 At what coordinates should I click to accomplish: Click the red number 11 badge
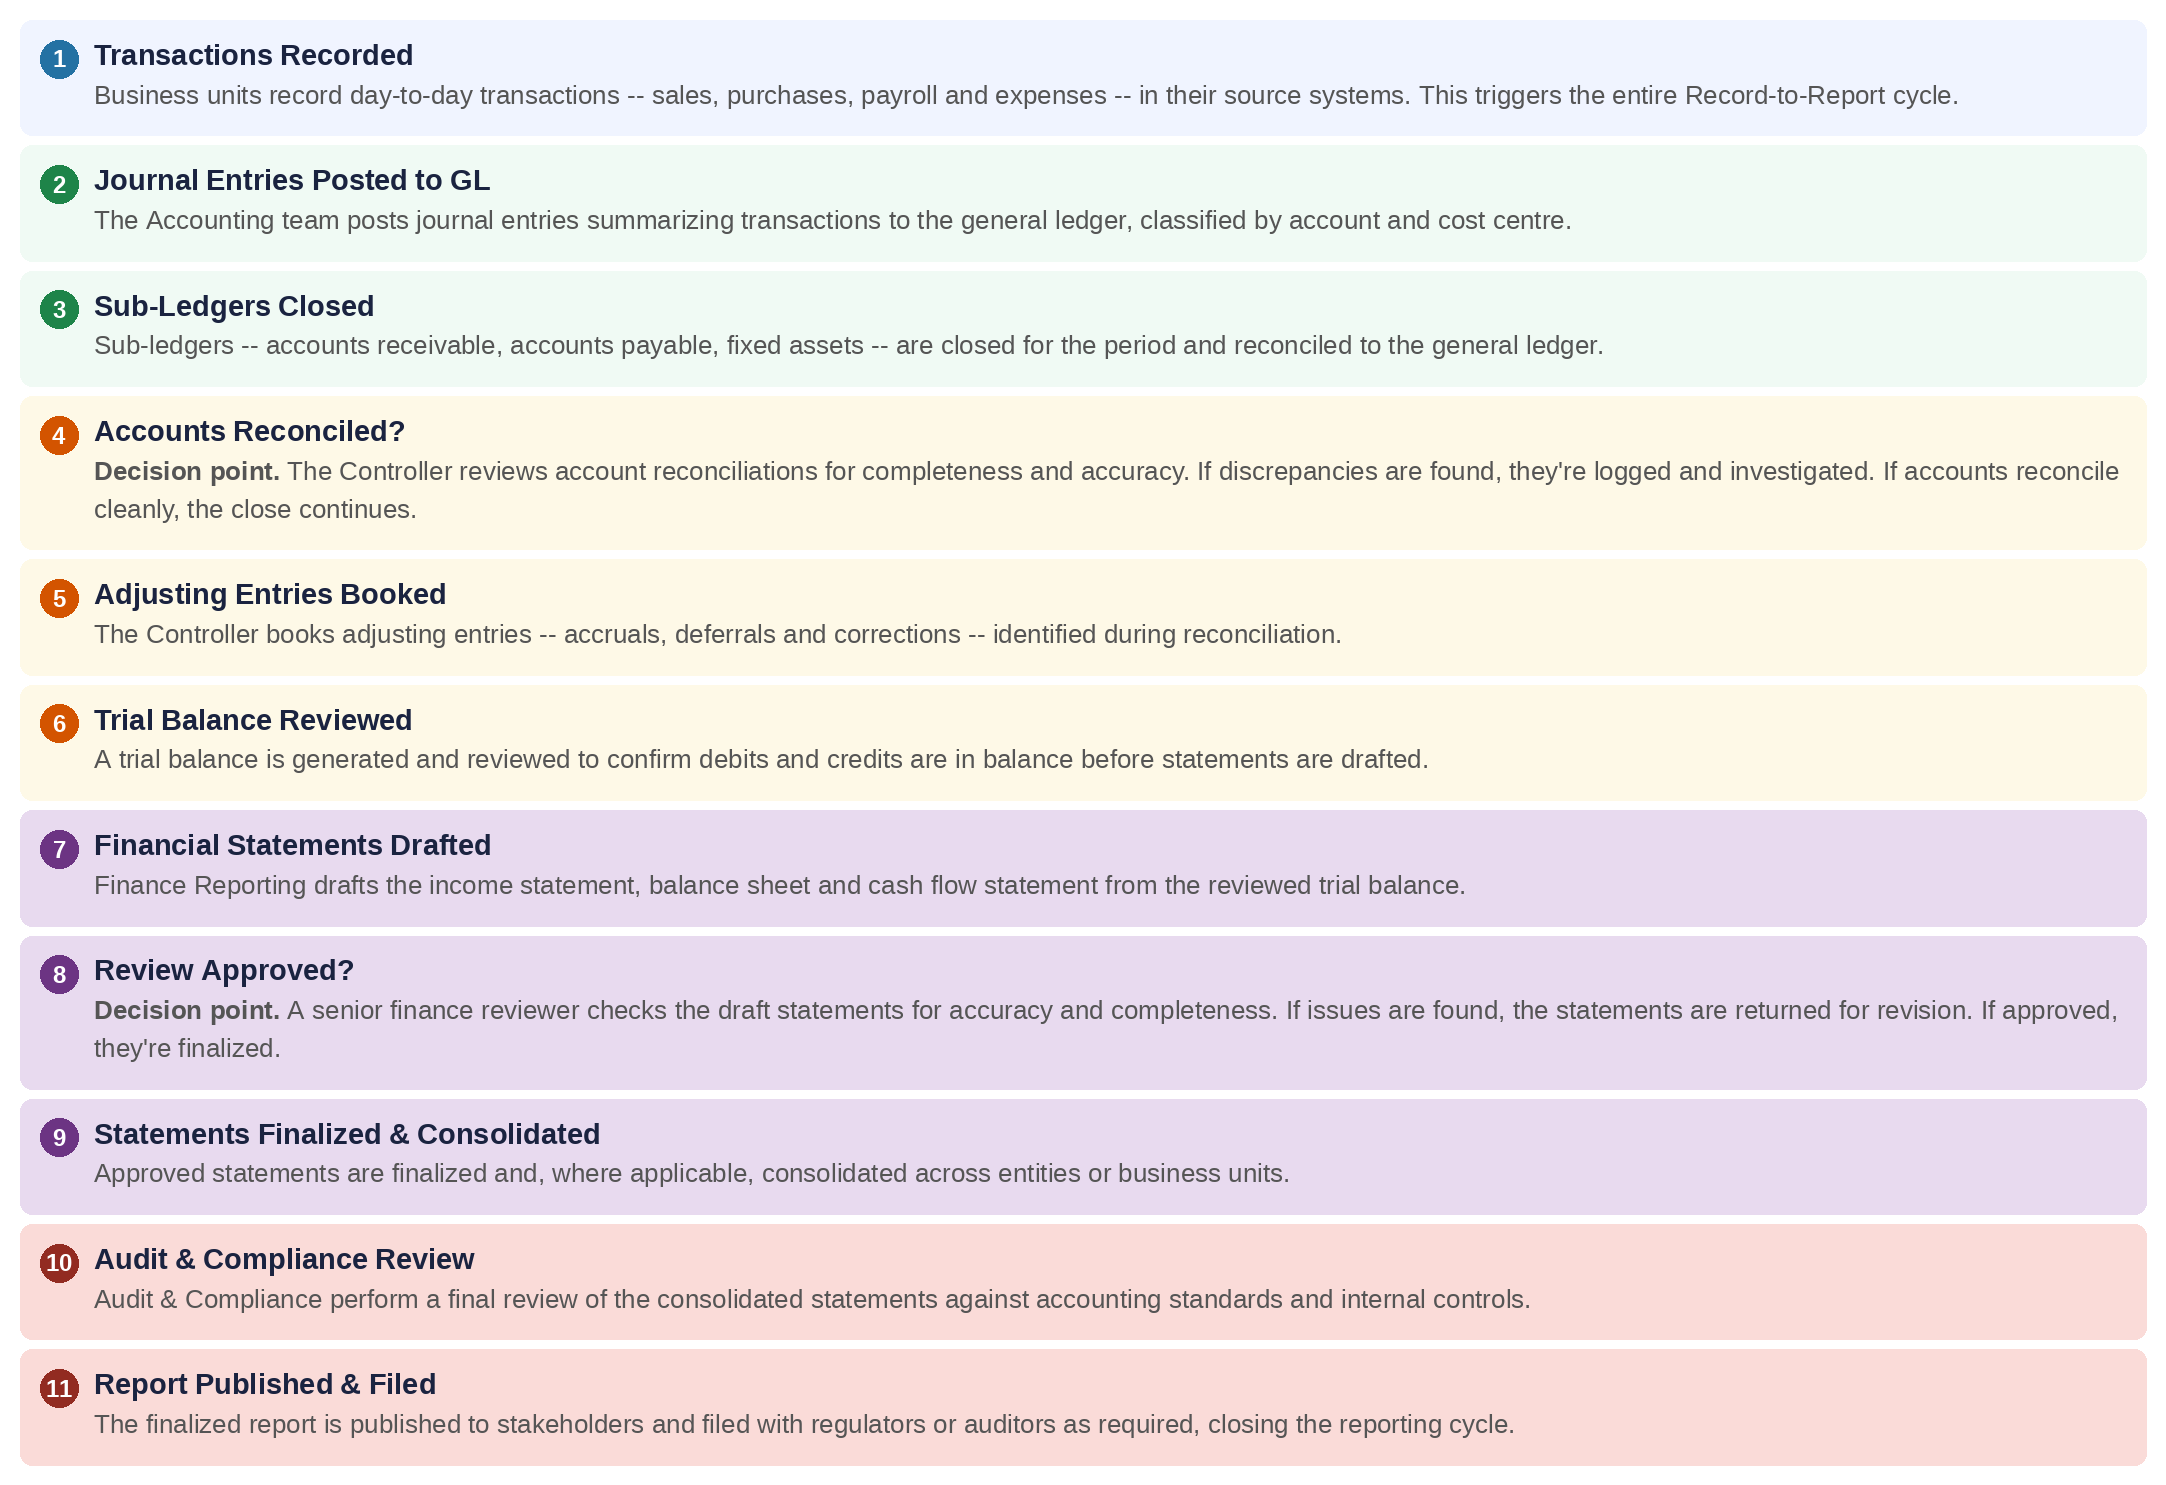59,1388
